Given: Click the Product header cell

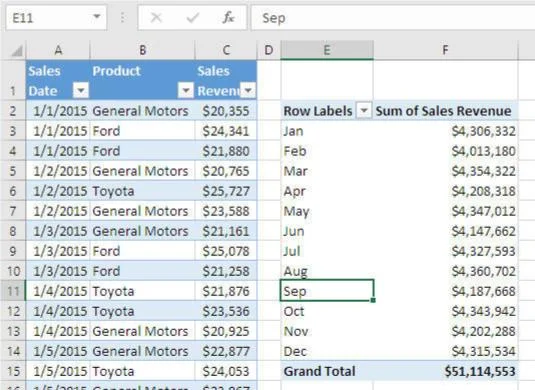Looking at the screenshot, I should pyautogui.click(x=142, y=81).
